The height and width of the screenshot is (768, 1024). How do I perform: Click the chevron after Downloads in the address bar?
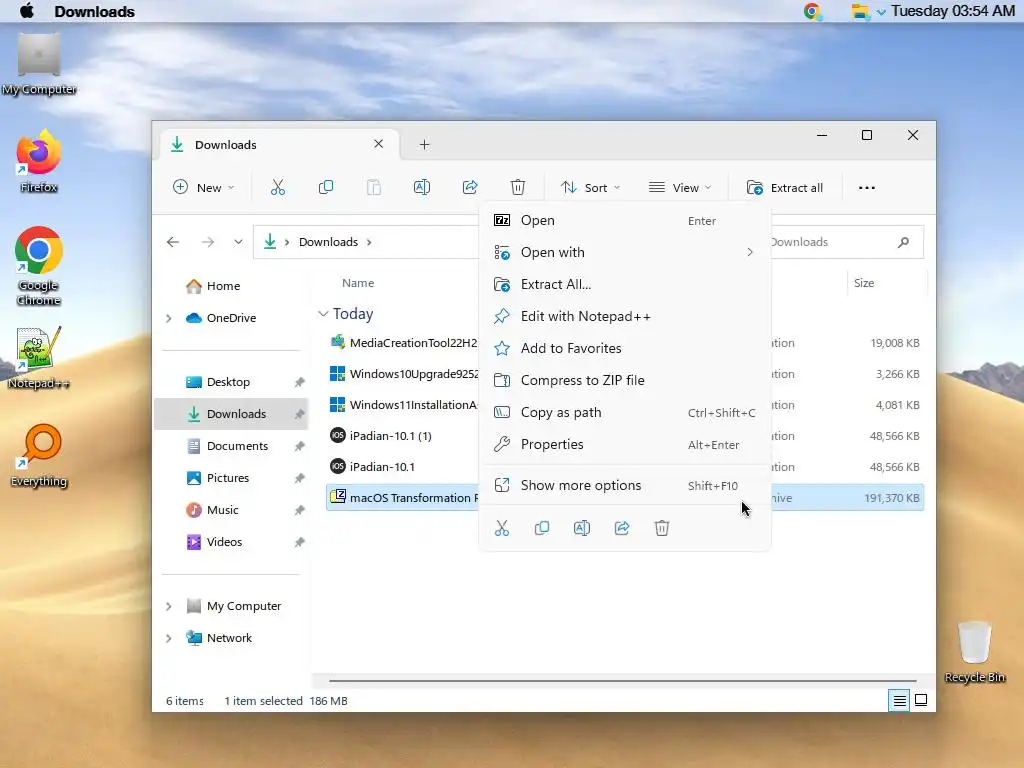tap(369, 242)
